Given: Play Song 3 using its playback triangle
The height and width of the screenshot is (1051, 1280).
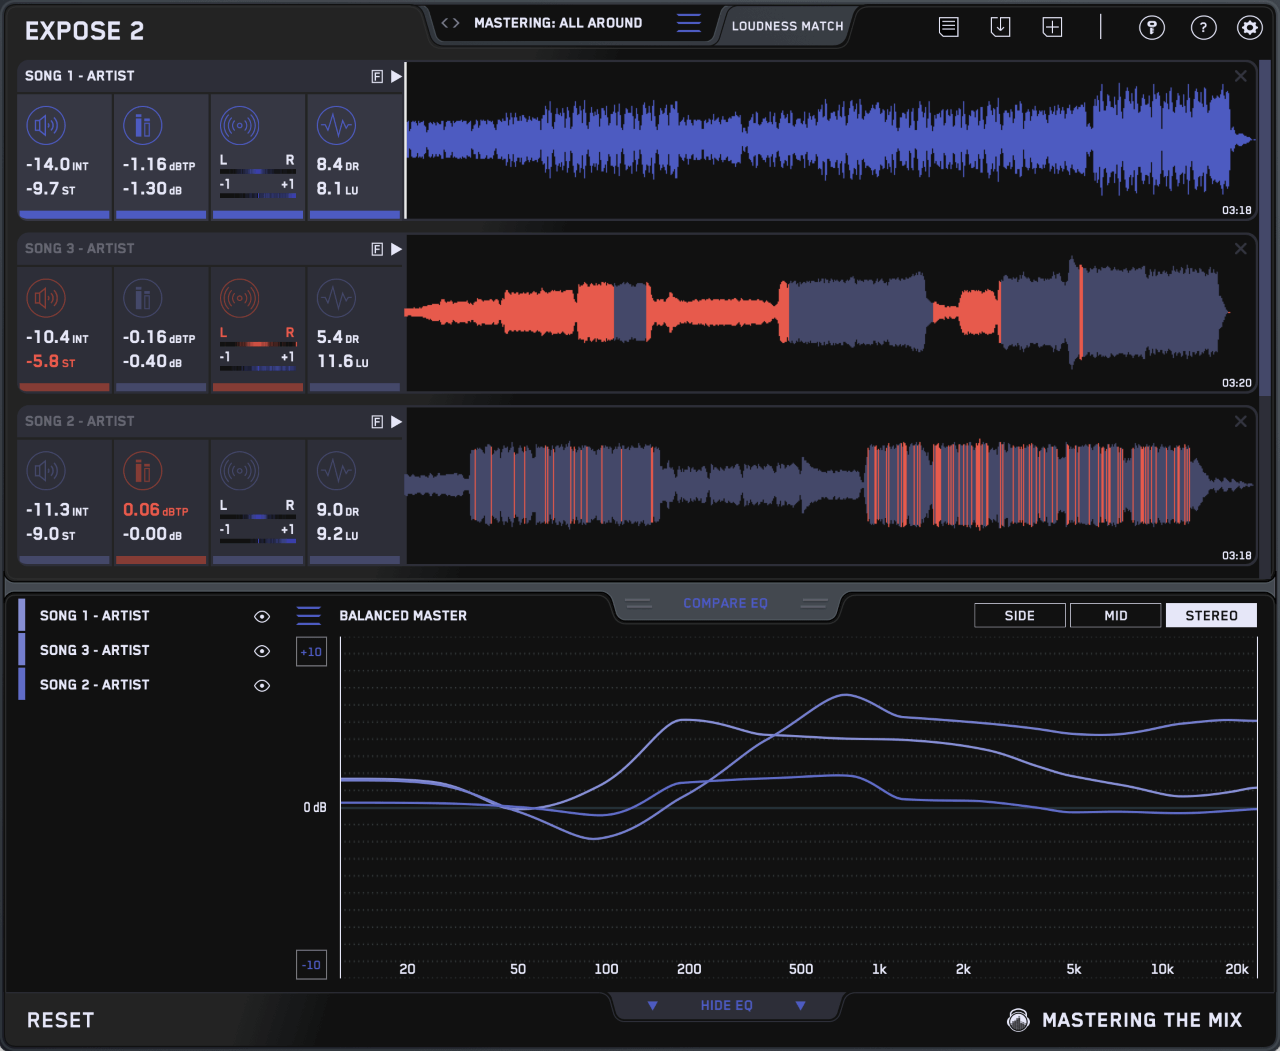Looking at the screenshot, I should tap(397, 249).
